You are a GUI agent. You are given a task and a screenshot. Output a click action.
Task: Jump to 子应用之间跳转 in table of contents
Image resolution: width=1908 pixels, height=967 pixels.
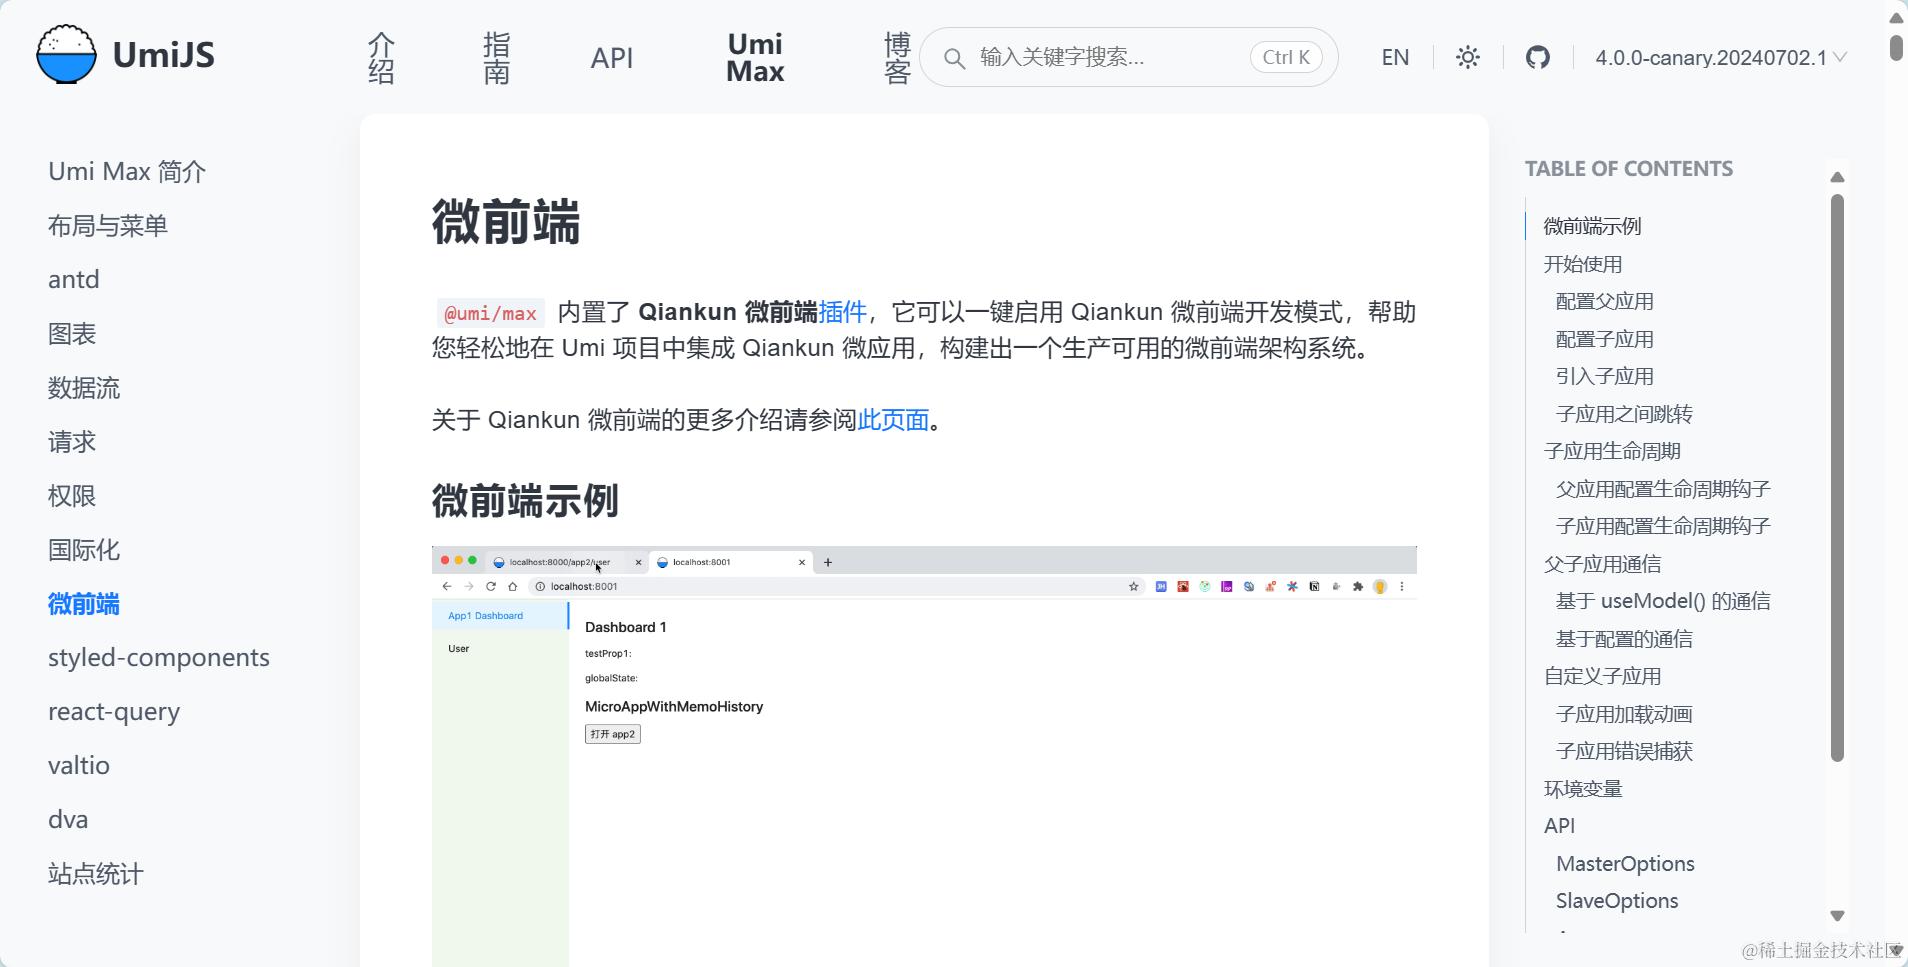1624,414
